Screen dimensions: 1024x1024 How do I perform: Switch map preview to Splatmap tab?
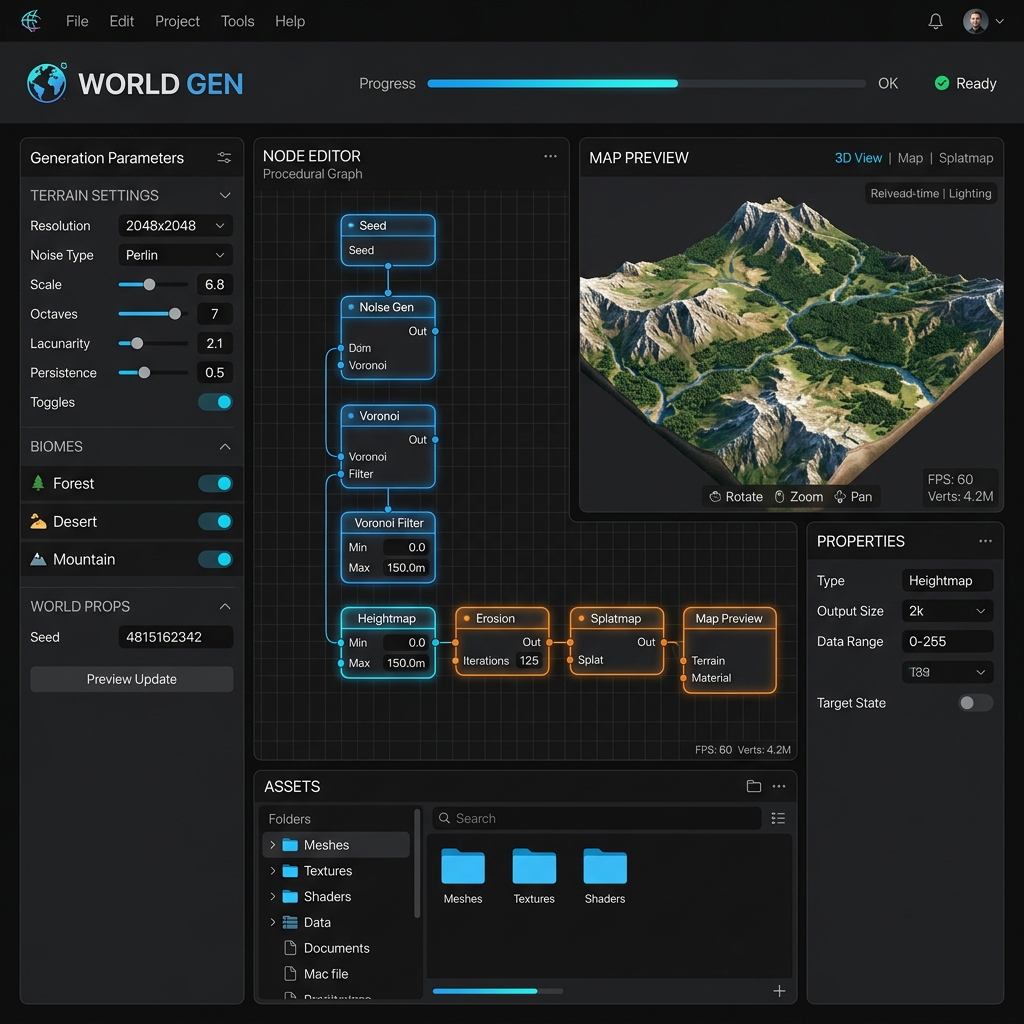pos(965,158)
